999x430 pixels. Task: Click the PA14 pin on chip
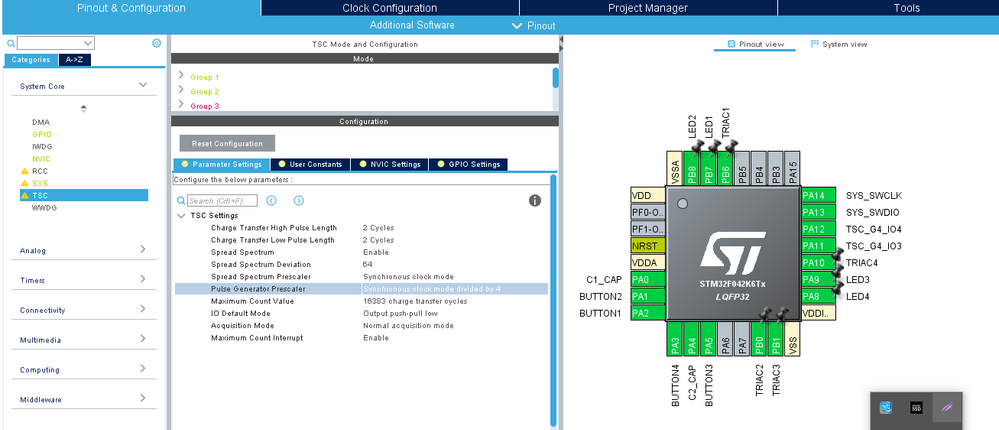[817, 196]
